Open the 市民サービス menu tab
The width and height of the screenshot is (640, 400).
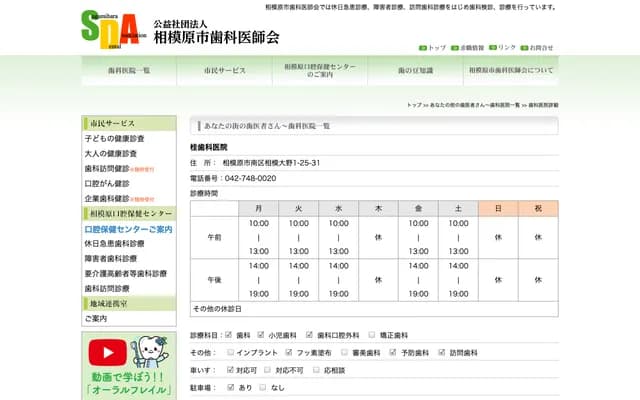tap(225, 71)
